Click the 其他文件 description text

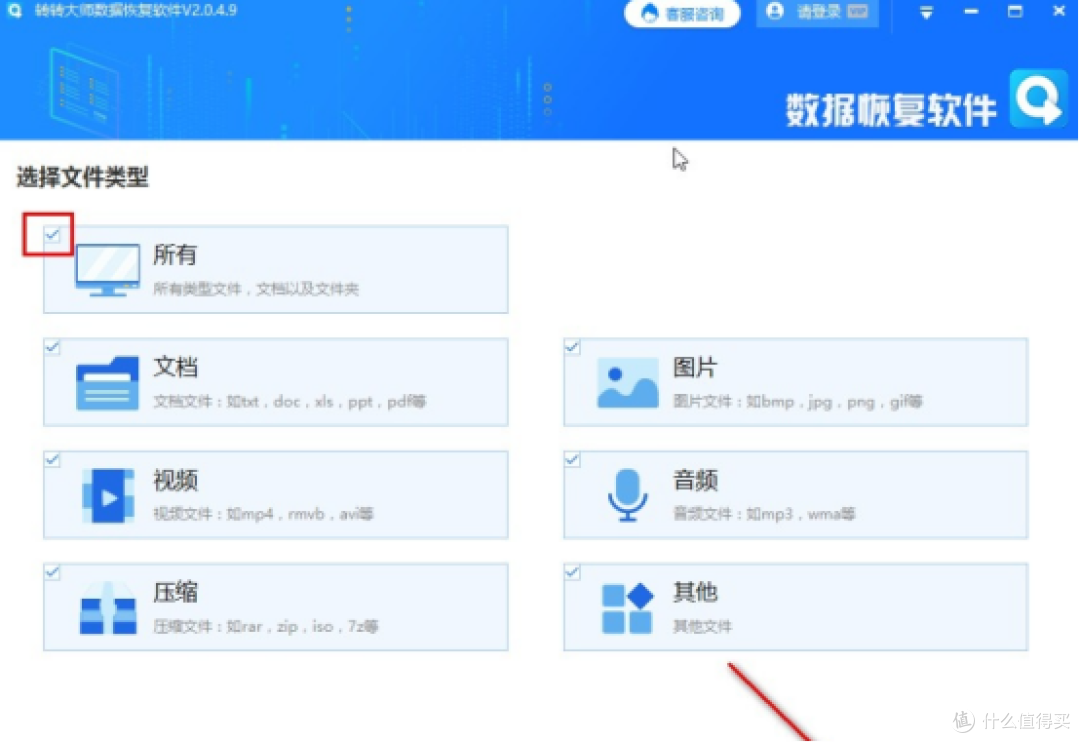click(703, 627)
